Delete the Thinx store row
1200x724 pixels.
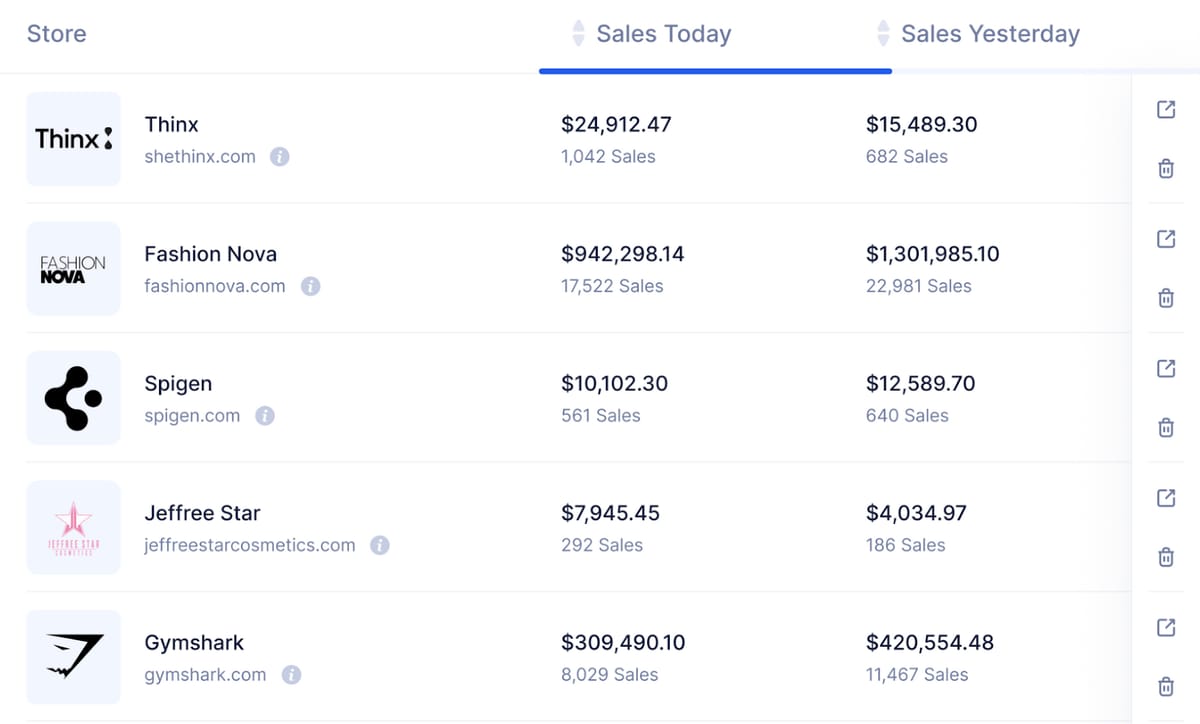(1165, 169)
